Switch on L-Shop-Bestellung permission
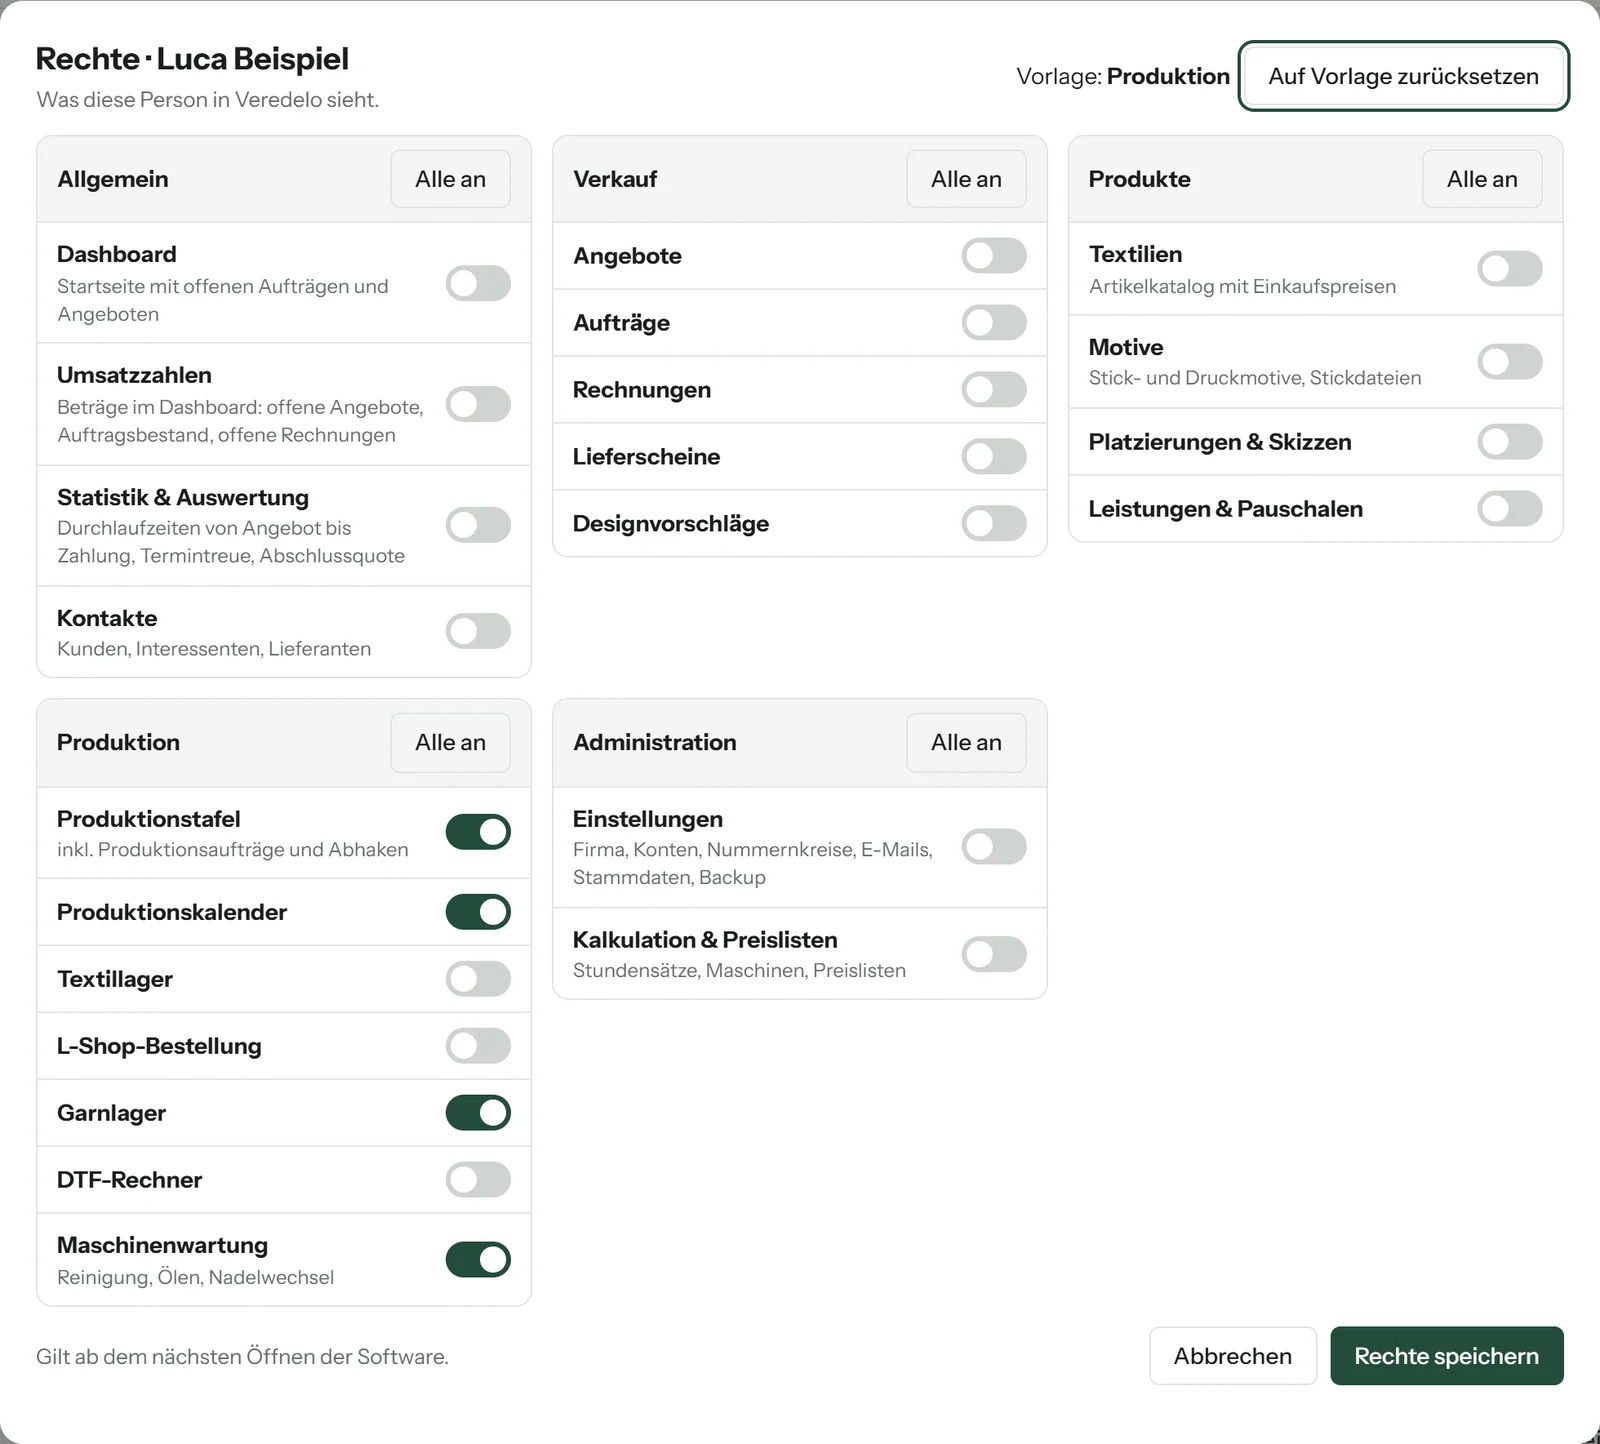The height and width of the screenshot is (1444, 1600). click(x=478, y=1046)
